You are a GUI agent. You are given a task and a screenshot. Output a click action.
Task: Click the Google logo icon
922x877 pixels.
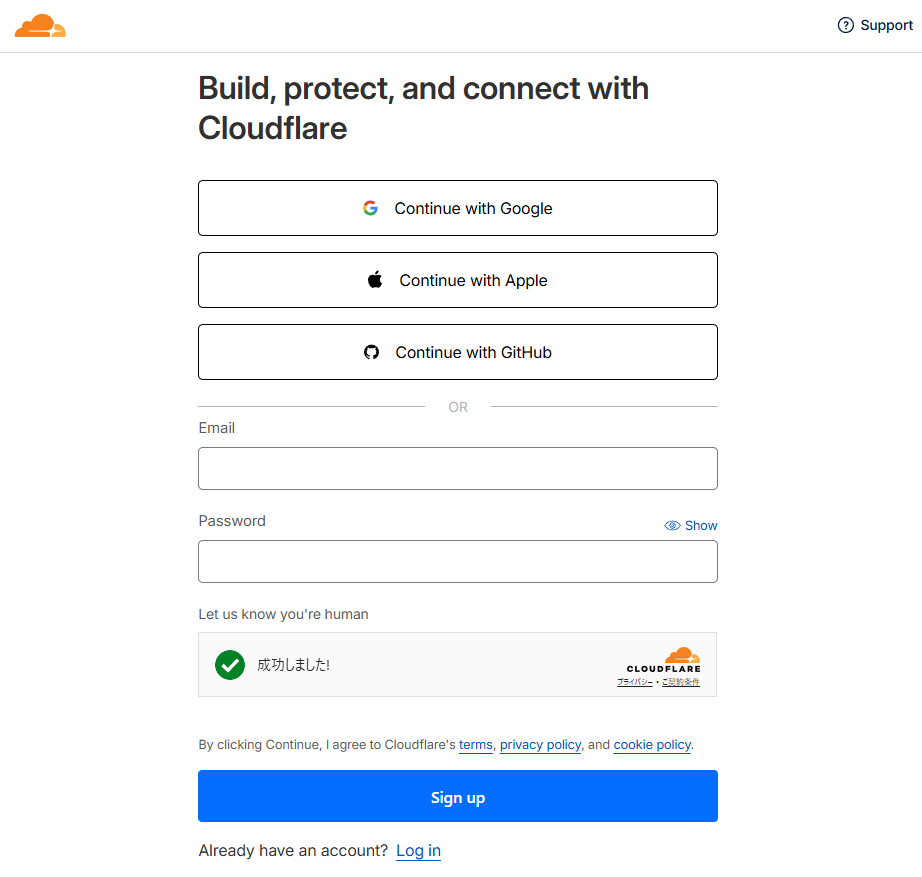(x=371, y=208)
